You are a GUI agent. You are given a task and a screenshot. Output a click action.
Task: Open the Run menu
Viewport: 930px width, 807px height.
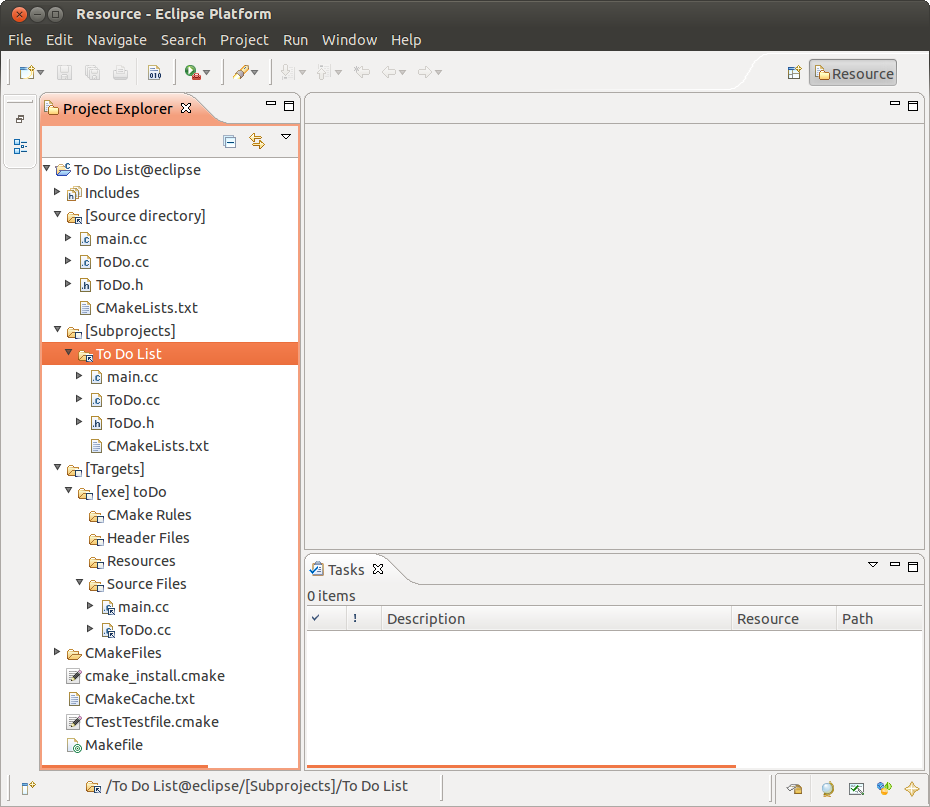pyautogui.click(x=295, y=40)
